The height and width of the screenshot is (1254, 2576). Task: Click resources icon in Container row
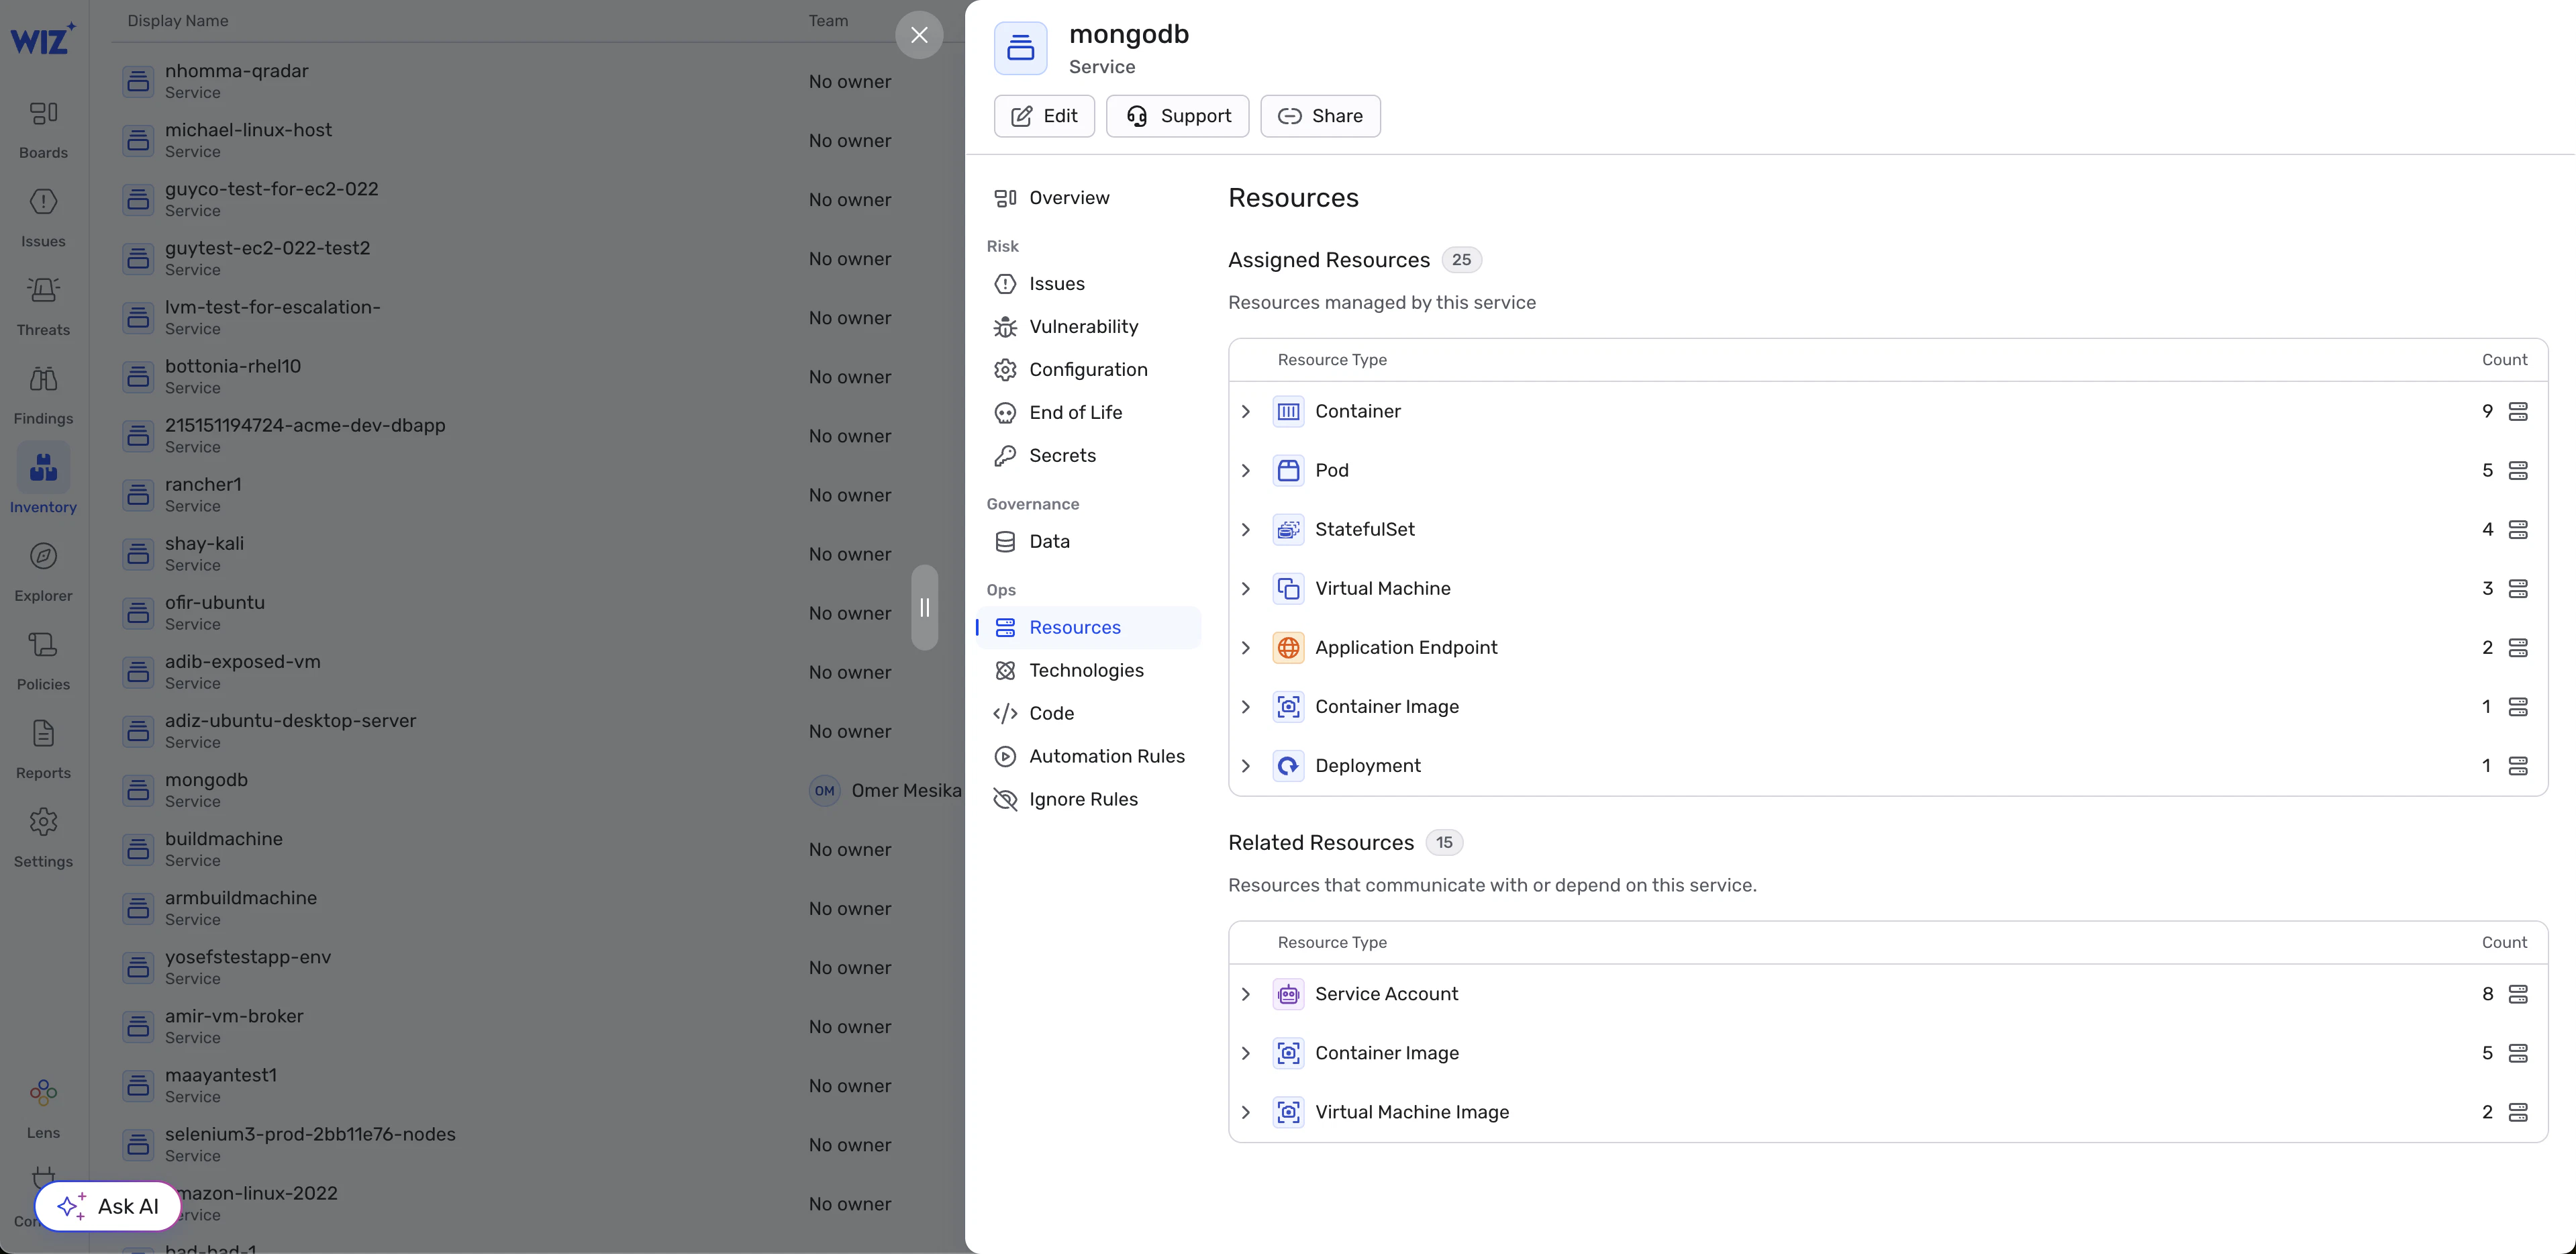tap(2518, 412)
